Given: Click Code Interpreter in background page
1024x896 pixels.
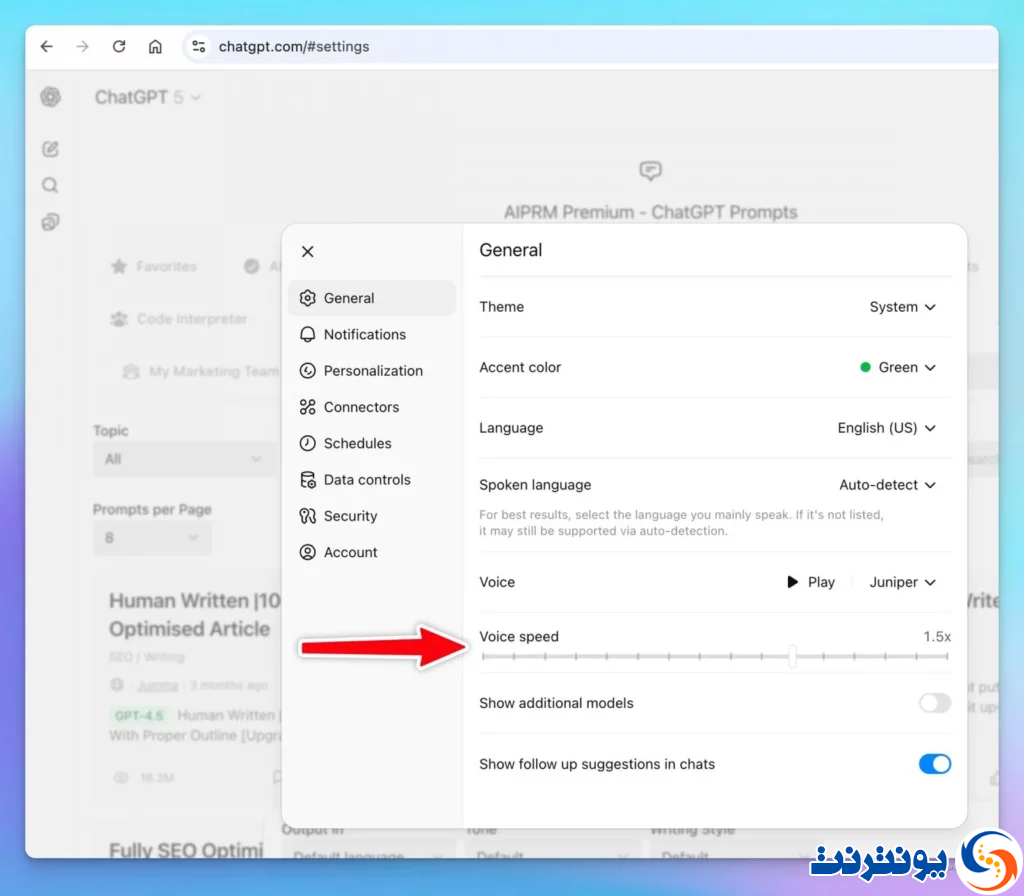Looking at the screenshot, I should 179,319.
